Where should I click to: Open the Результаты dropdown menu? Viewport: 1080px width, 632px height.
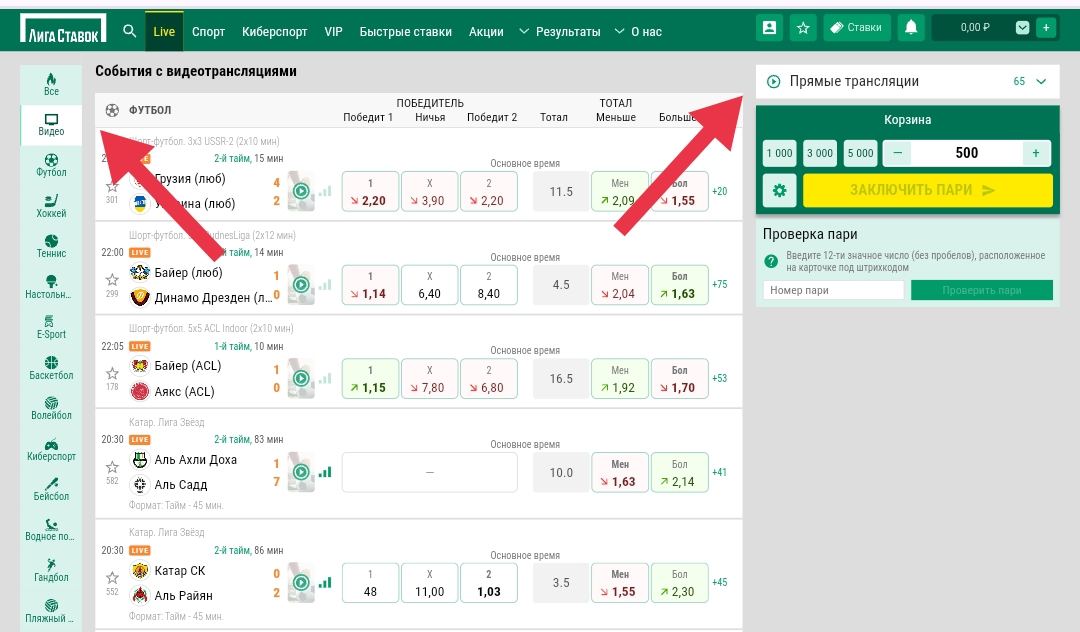point(559,32)
